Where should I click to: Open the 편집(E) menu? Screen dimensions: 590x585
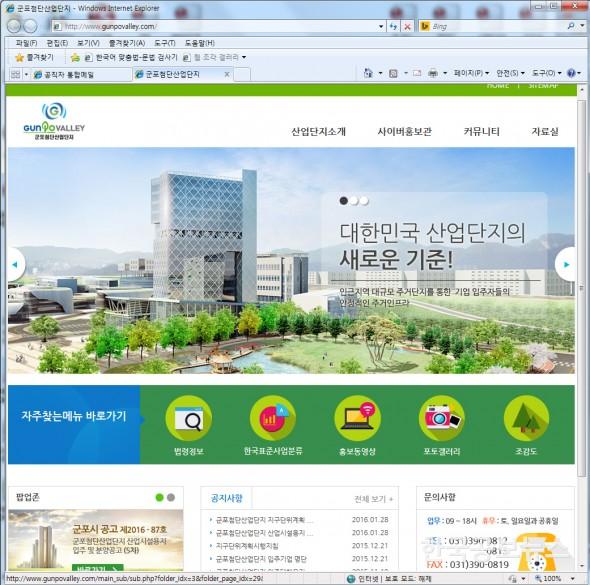tap(57, 43)
